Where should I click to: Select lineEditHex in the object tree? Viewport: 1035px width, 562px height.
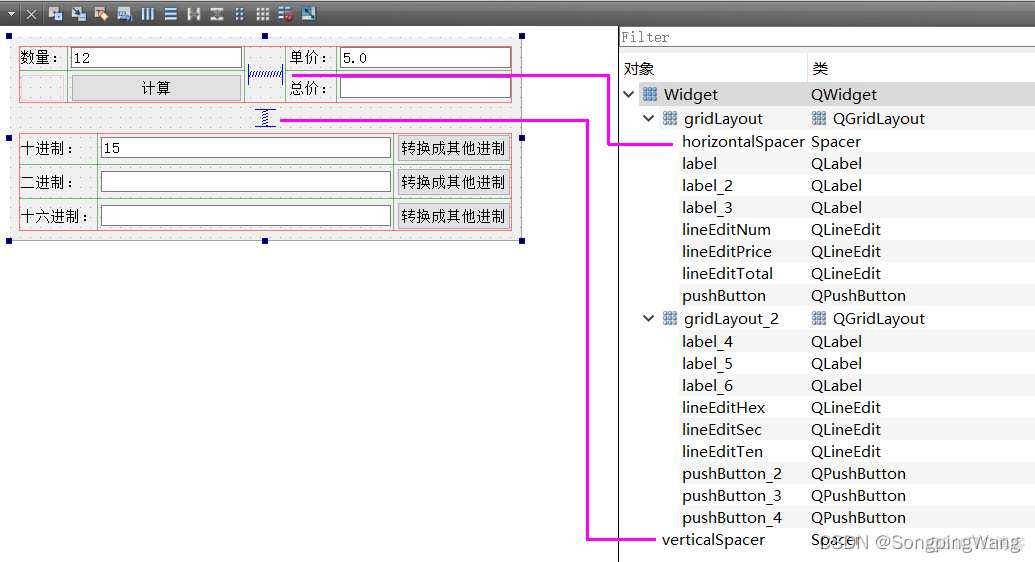(x=723, y=407)
